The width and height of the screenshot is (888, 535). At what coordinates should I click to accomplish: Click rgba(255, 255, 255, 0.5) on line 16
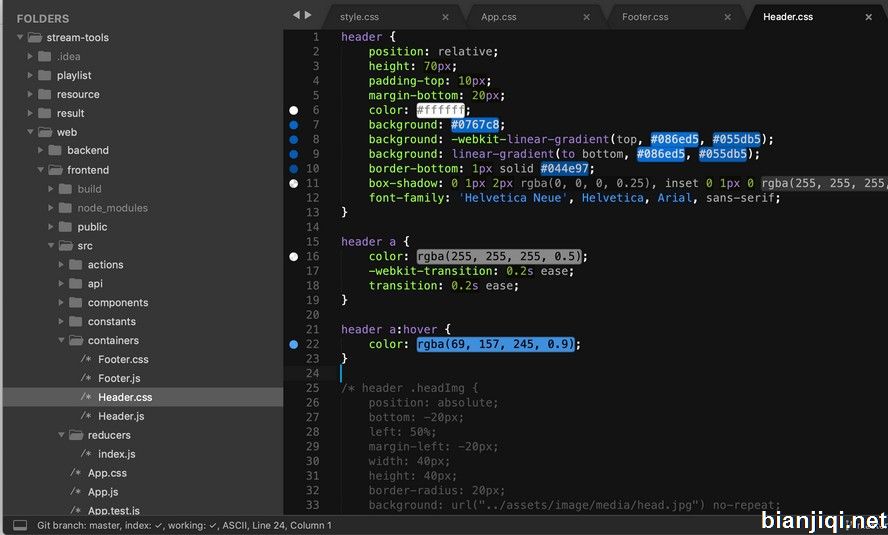click(x=500, y=256)
